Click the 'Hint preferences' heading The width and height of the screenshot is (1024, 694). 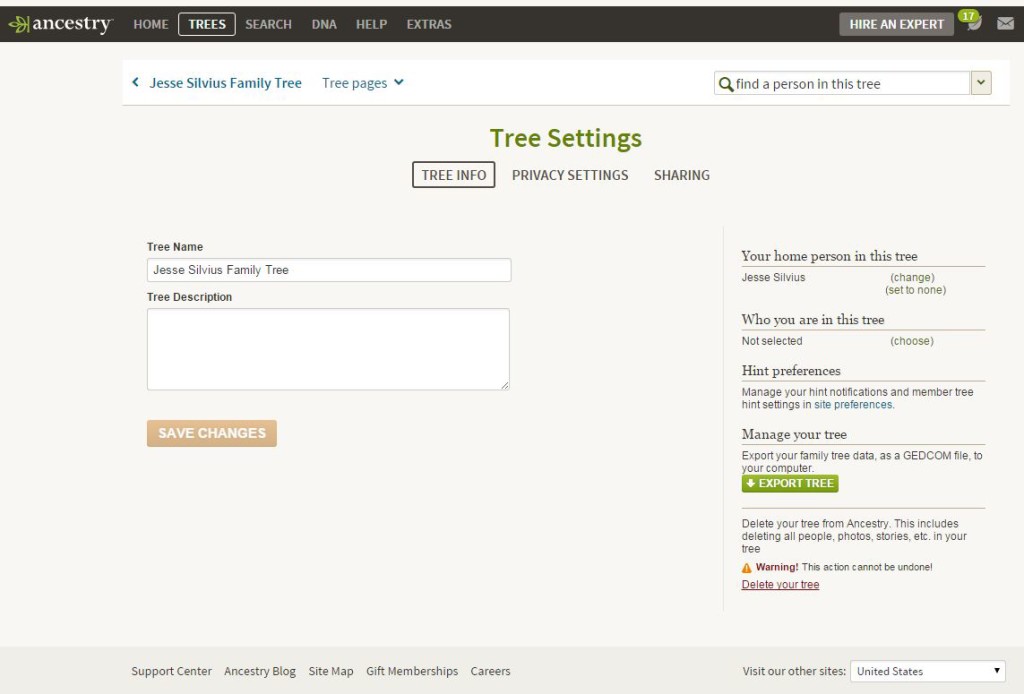tap(791, 371)
